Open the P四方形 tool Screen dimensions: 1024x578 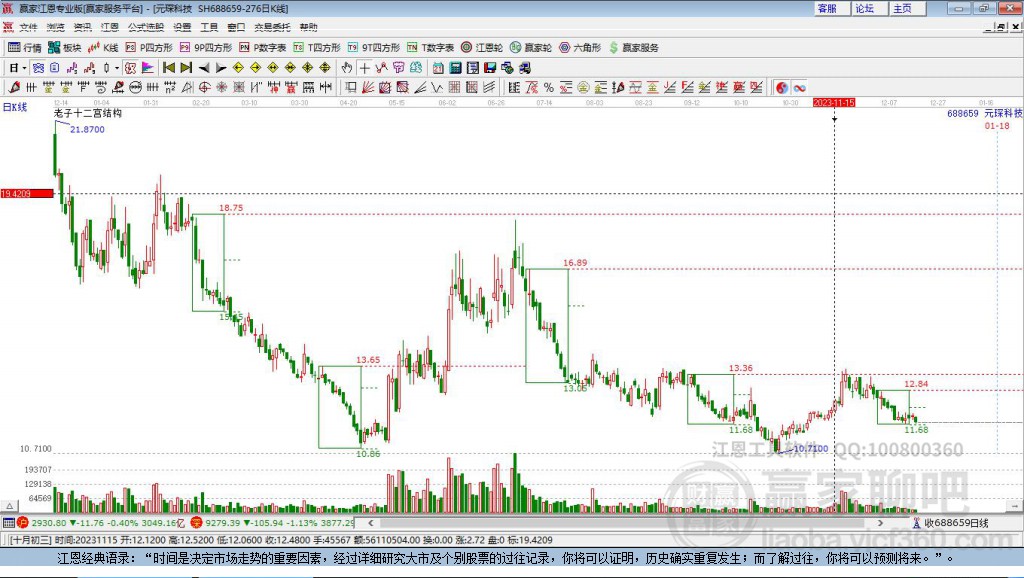click(149, 48)
